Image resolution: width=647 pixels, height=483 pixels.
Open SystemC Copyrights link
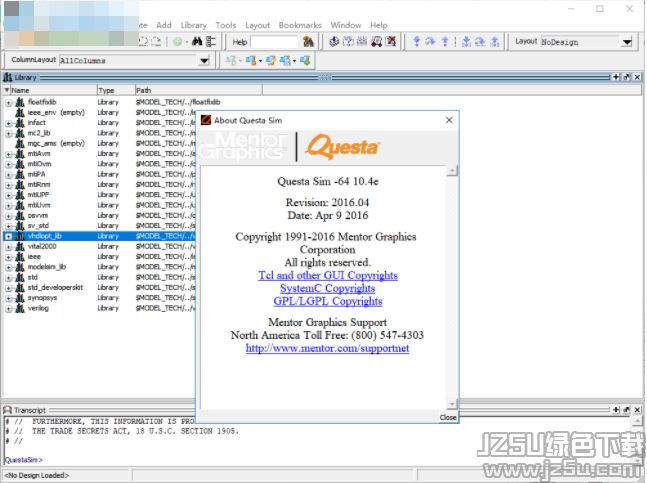click(x=328, y=288)
